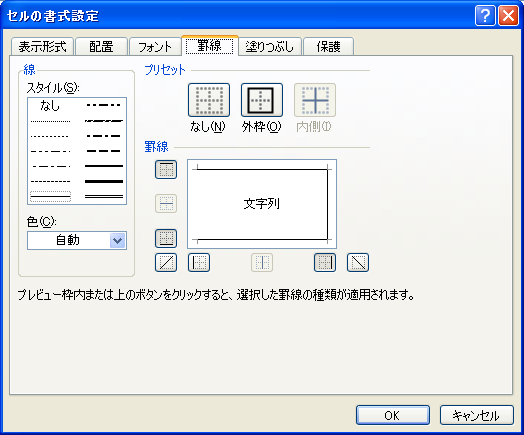
Task: Pick the thin dotted line style below なし
Action: pyautogui.click(x=50, y=121)
